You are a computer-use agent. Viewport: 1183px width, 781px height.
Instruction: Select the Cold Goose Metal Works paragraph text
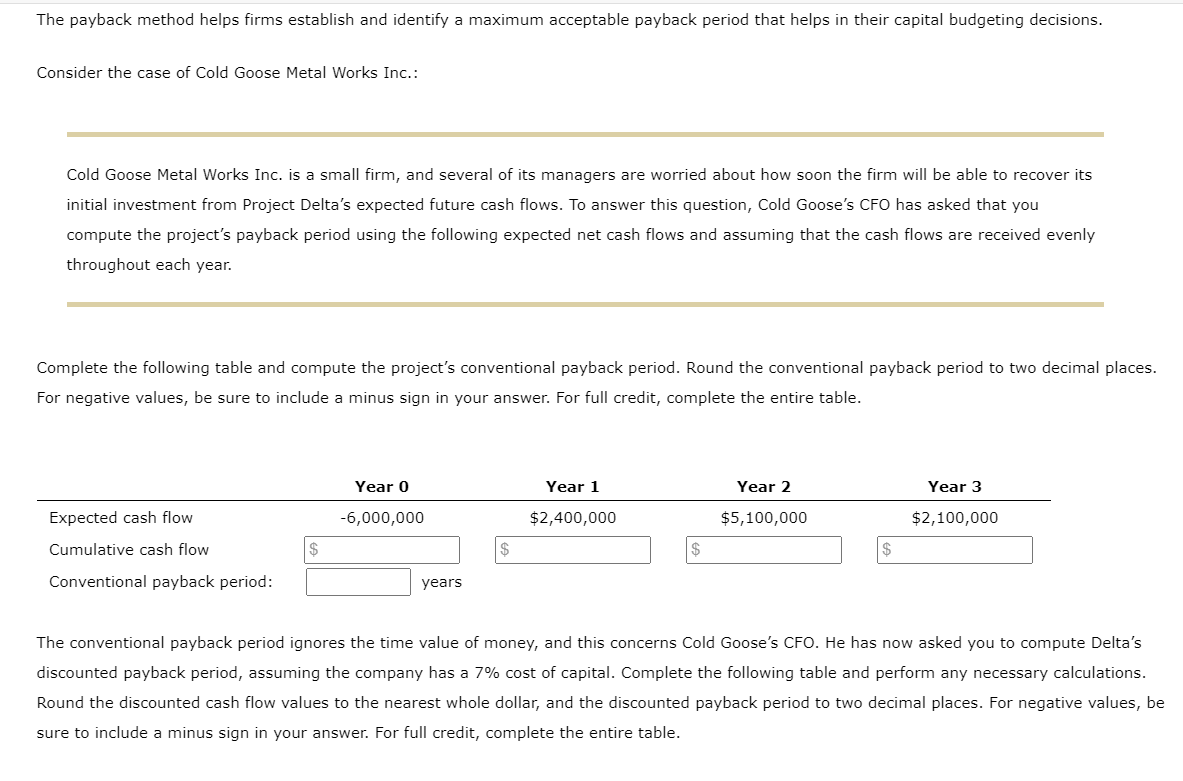coord(580,219)
